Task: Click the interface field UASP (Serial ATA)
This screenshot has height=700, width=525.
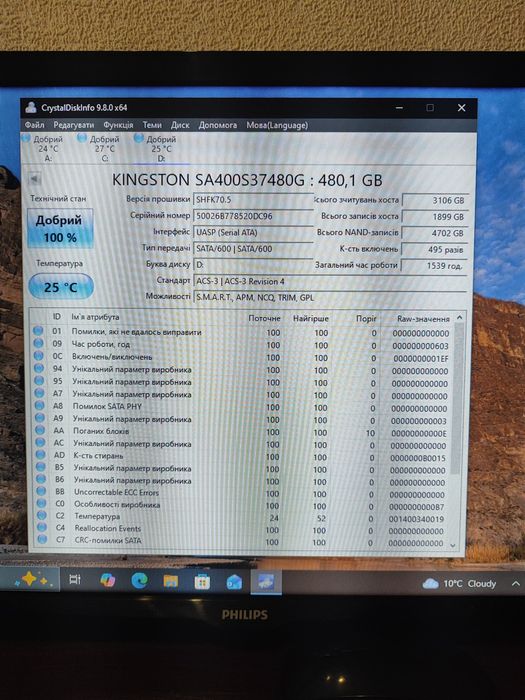Action: click(253, 232)
